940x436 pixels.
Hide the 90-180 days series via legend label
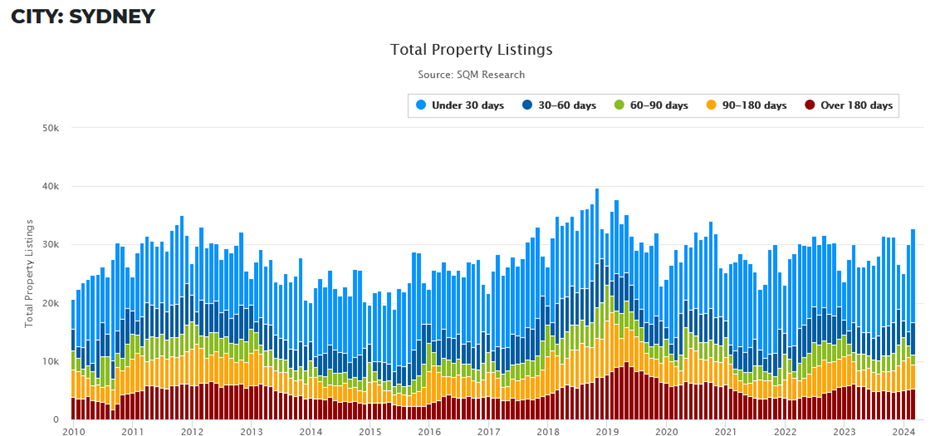point(755,105)
